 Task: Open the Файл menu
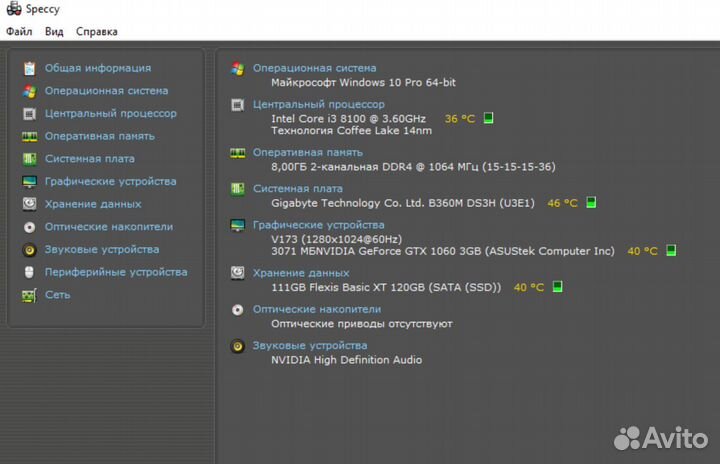19,31
